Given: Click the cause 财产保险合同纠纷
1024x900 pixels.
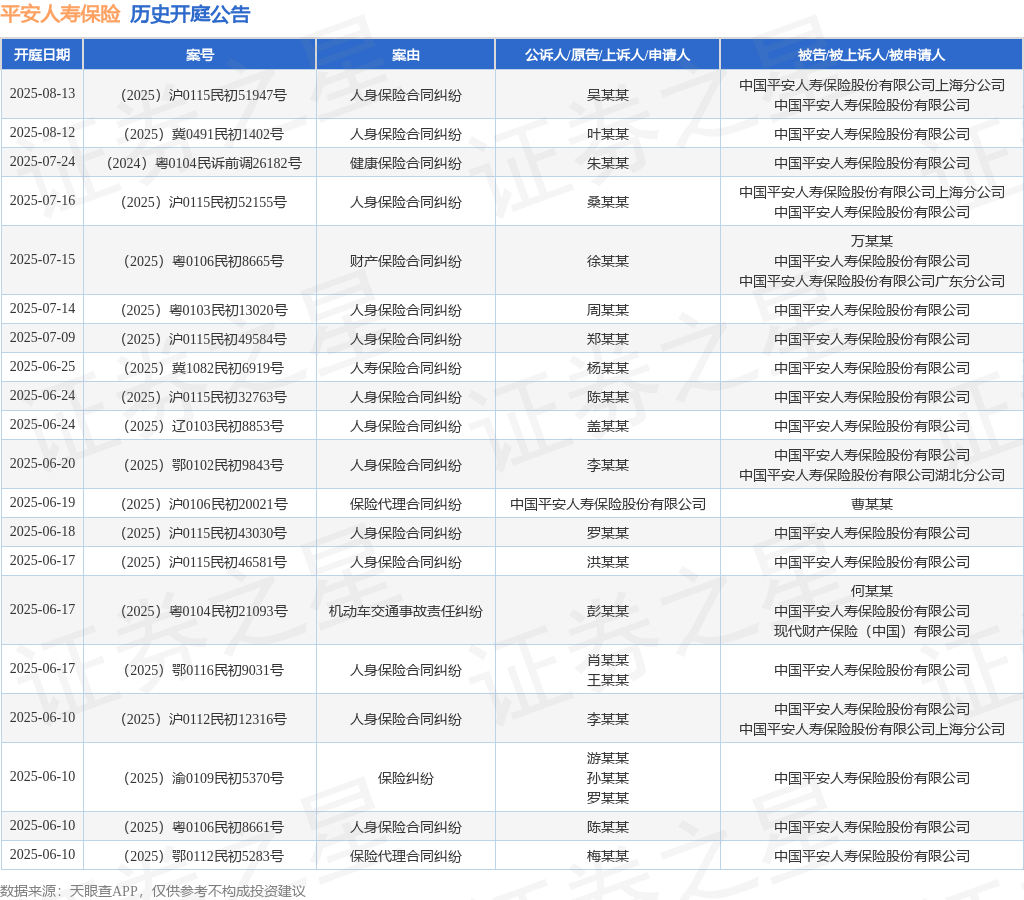Looking at the screenshot, I should (x=406, y=261).
